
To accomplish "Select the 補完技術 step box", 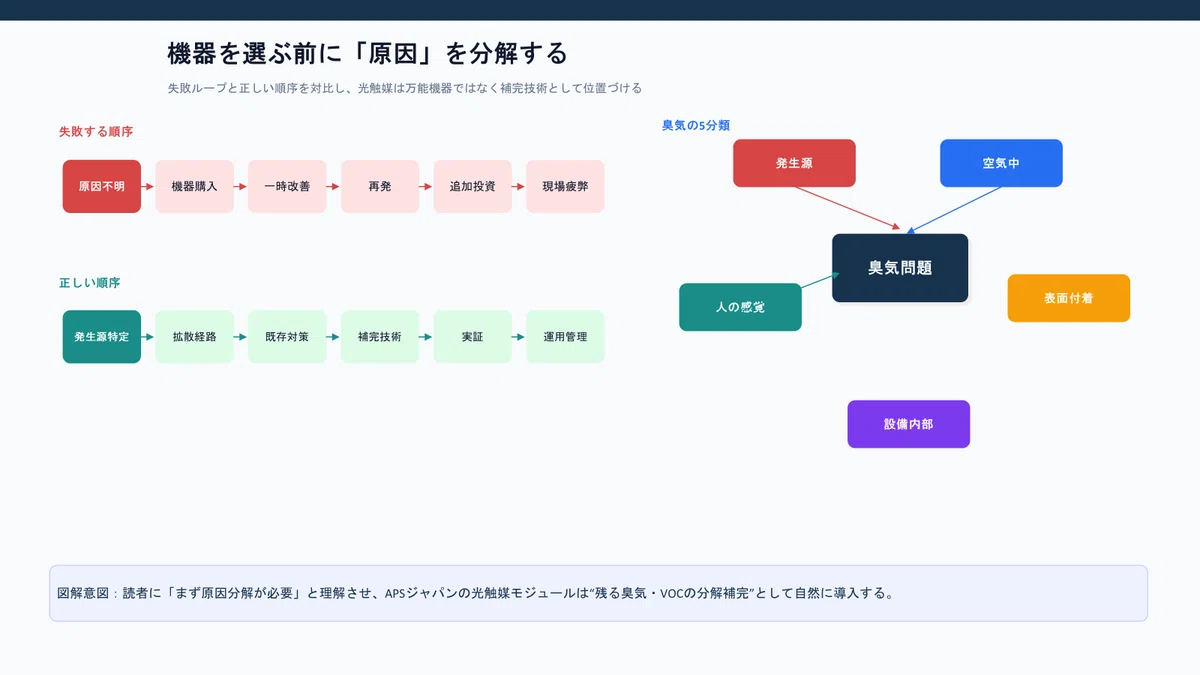I will point(380,337).
